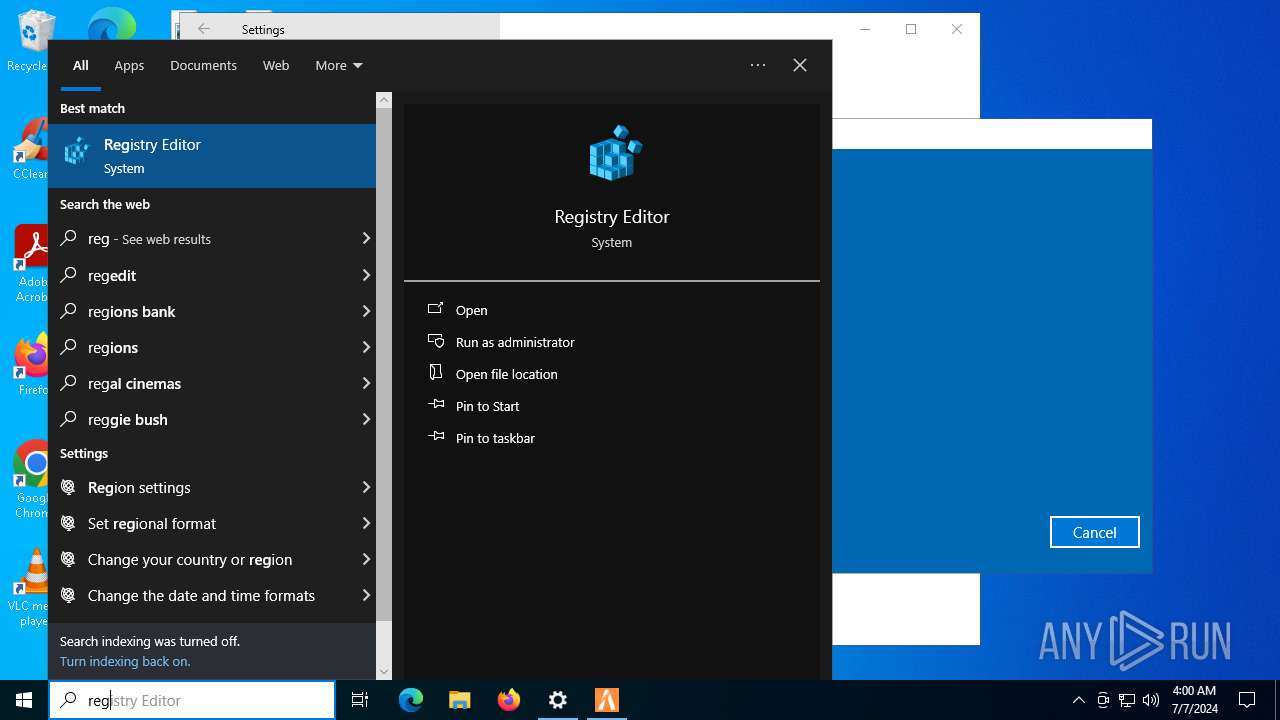Image resolution: width=1280 pixels, height=720 pixels.
Task: Click the orange app icon on taskbar
Action: click(607, 700)
